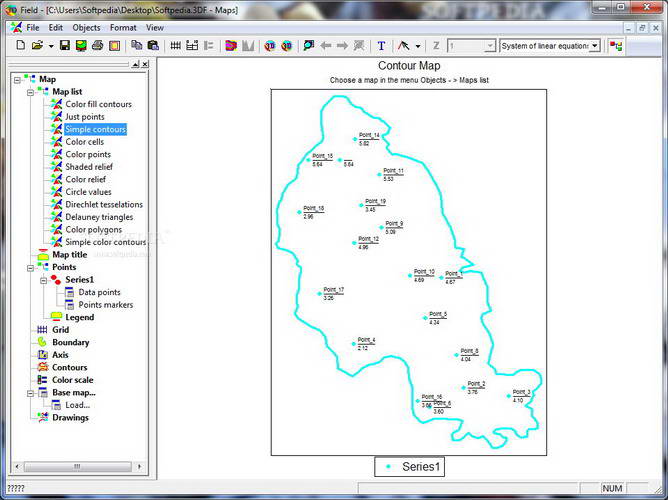Click the Color scale tree item
The image size is (668, 500).
pyautogui.click(x=72, y=380)
